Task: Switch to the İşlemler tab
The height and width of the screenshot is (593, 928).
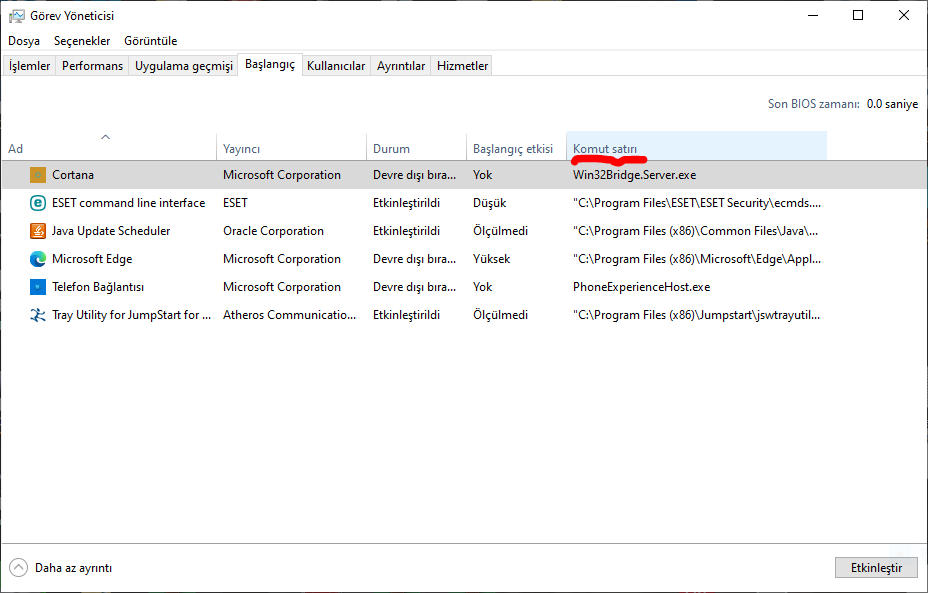Action: pos(30,66)
